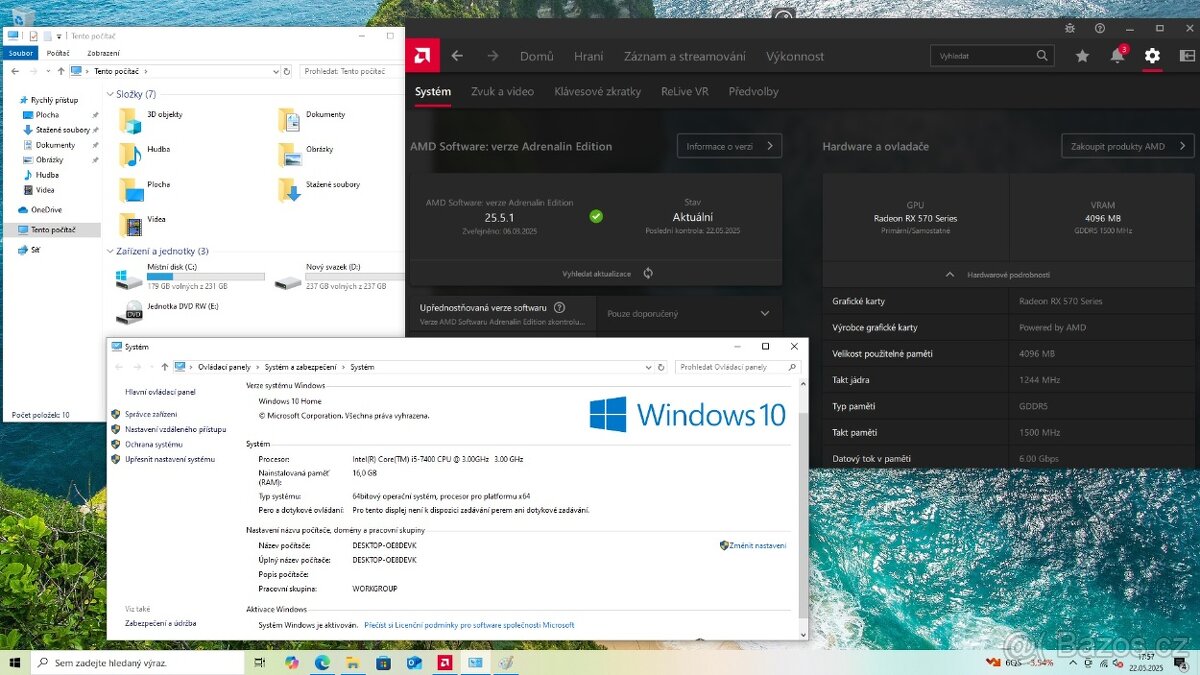Viewport: 1200px width, 675px height.
Task: Click the refresh icon beside Vyhledat aktualizace
Action: tap(648, 273)
